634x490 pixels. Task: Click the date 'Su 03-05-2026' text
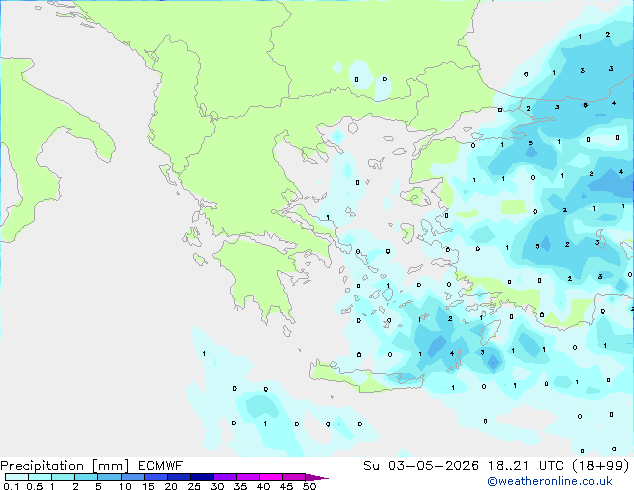click(x=421, y=466)
